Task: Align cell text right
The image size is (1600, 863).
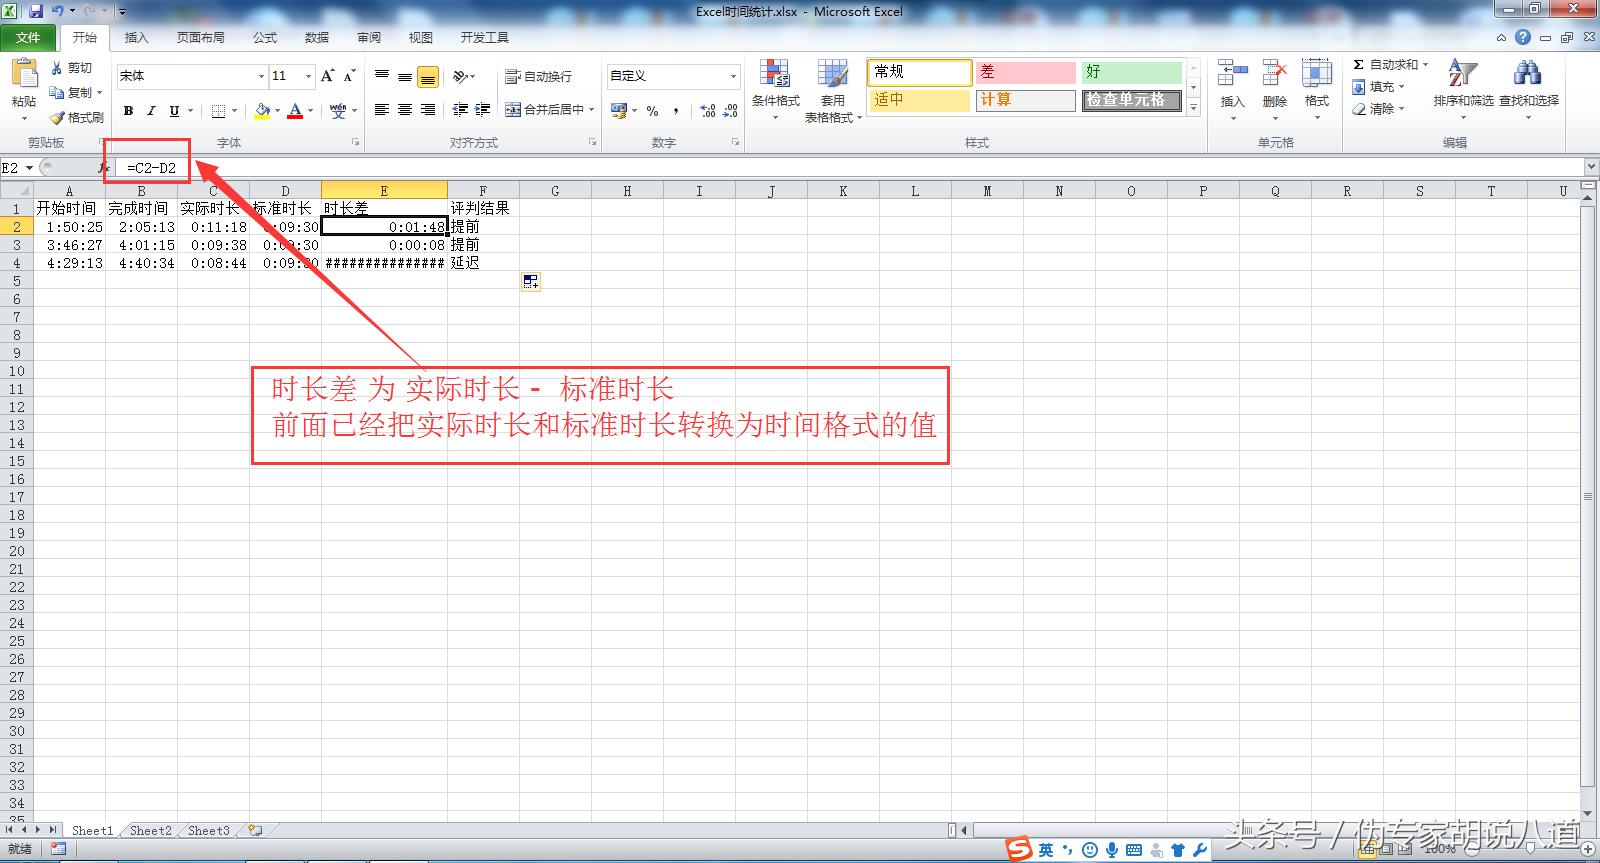Action: [428, 109]
